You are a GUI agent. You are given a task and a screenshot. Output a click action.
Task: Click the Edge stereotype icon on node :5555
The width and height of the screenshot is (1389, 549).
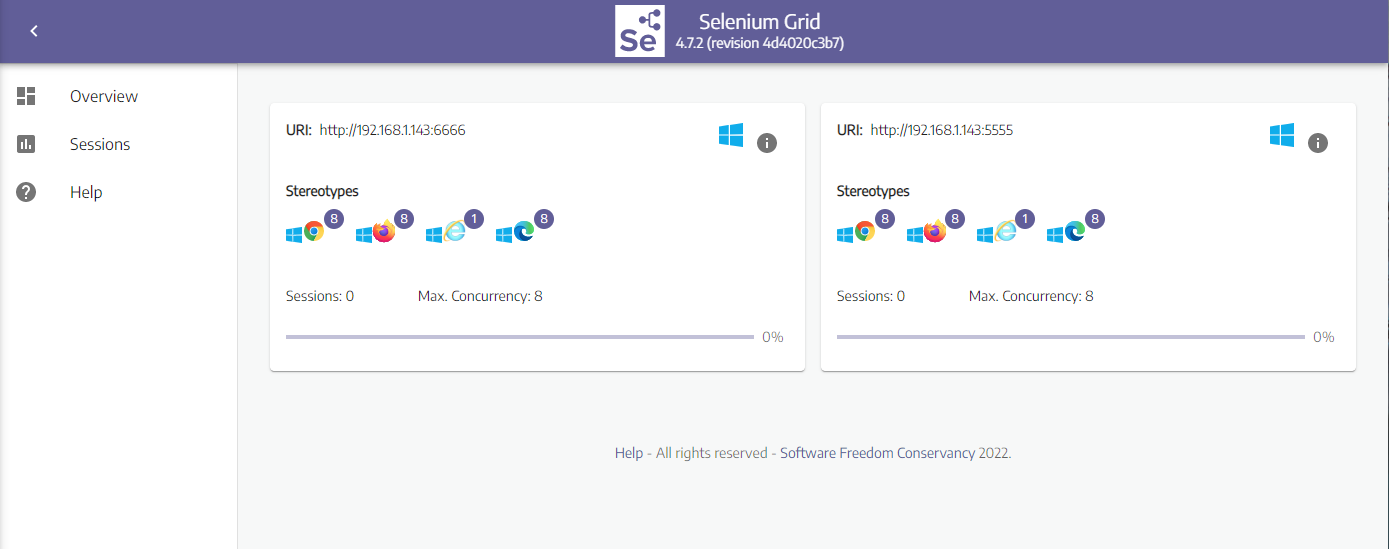point(1075,232)
